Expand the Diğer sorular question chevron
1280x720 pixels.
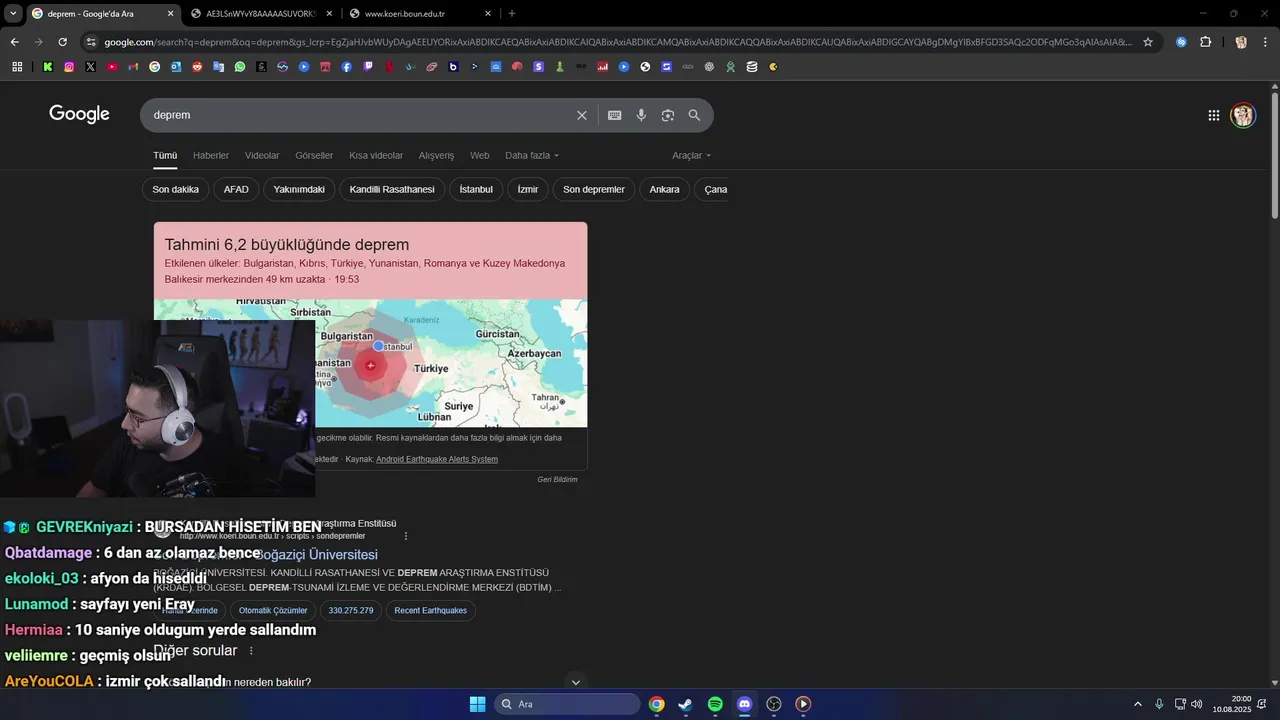coord(575,682)
